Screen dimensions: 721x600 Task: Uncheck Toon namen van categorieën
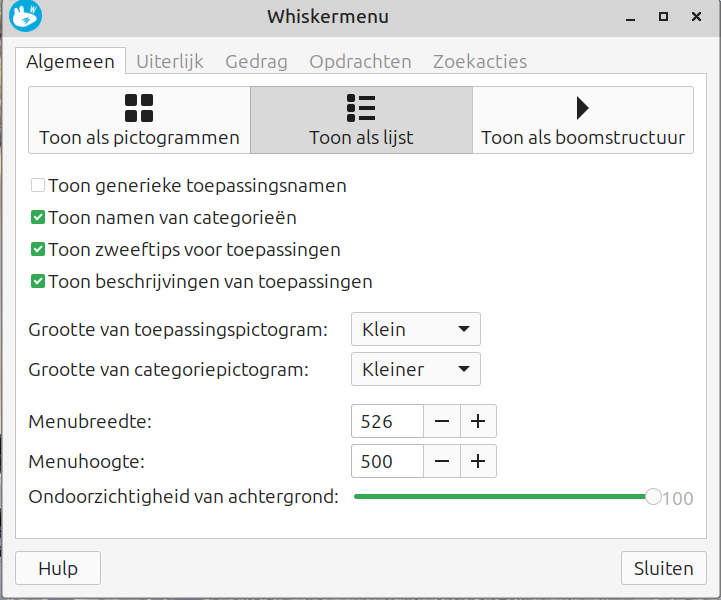pos(38,217)
